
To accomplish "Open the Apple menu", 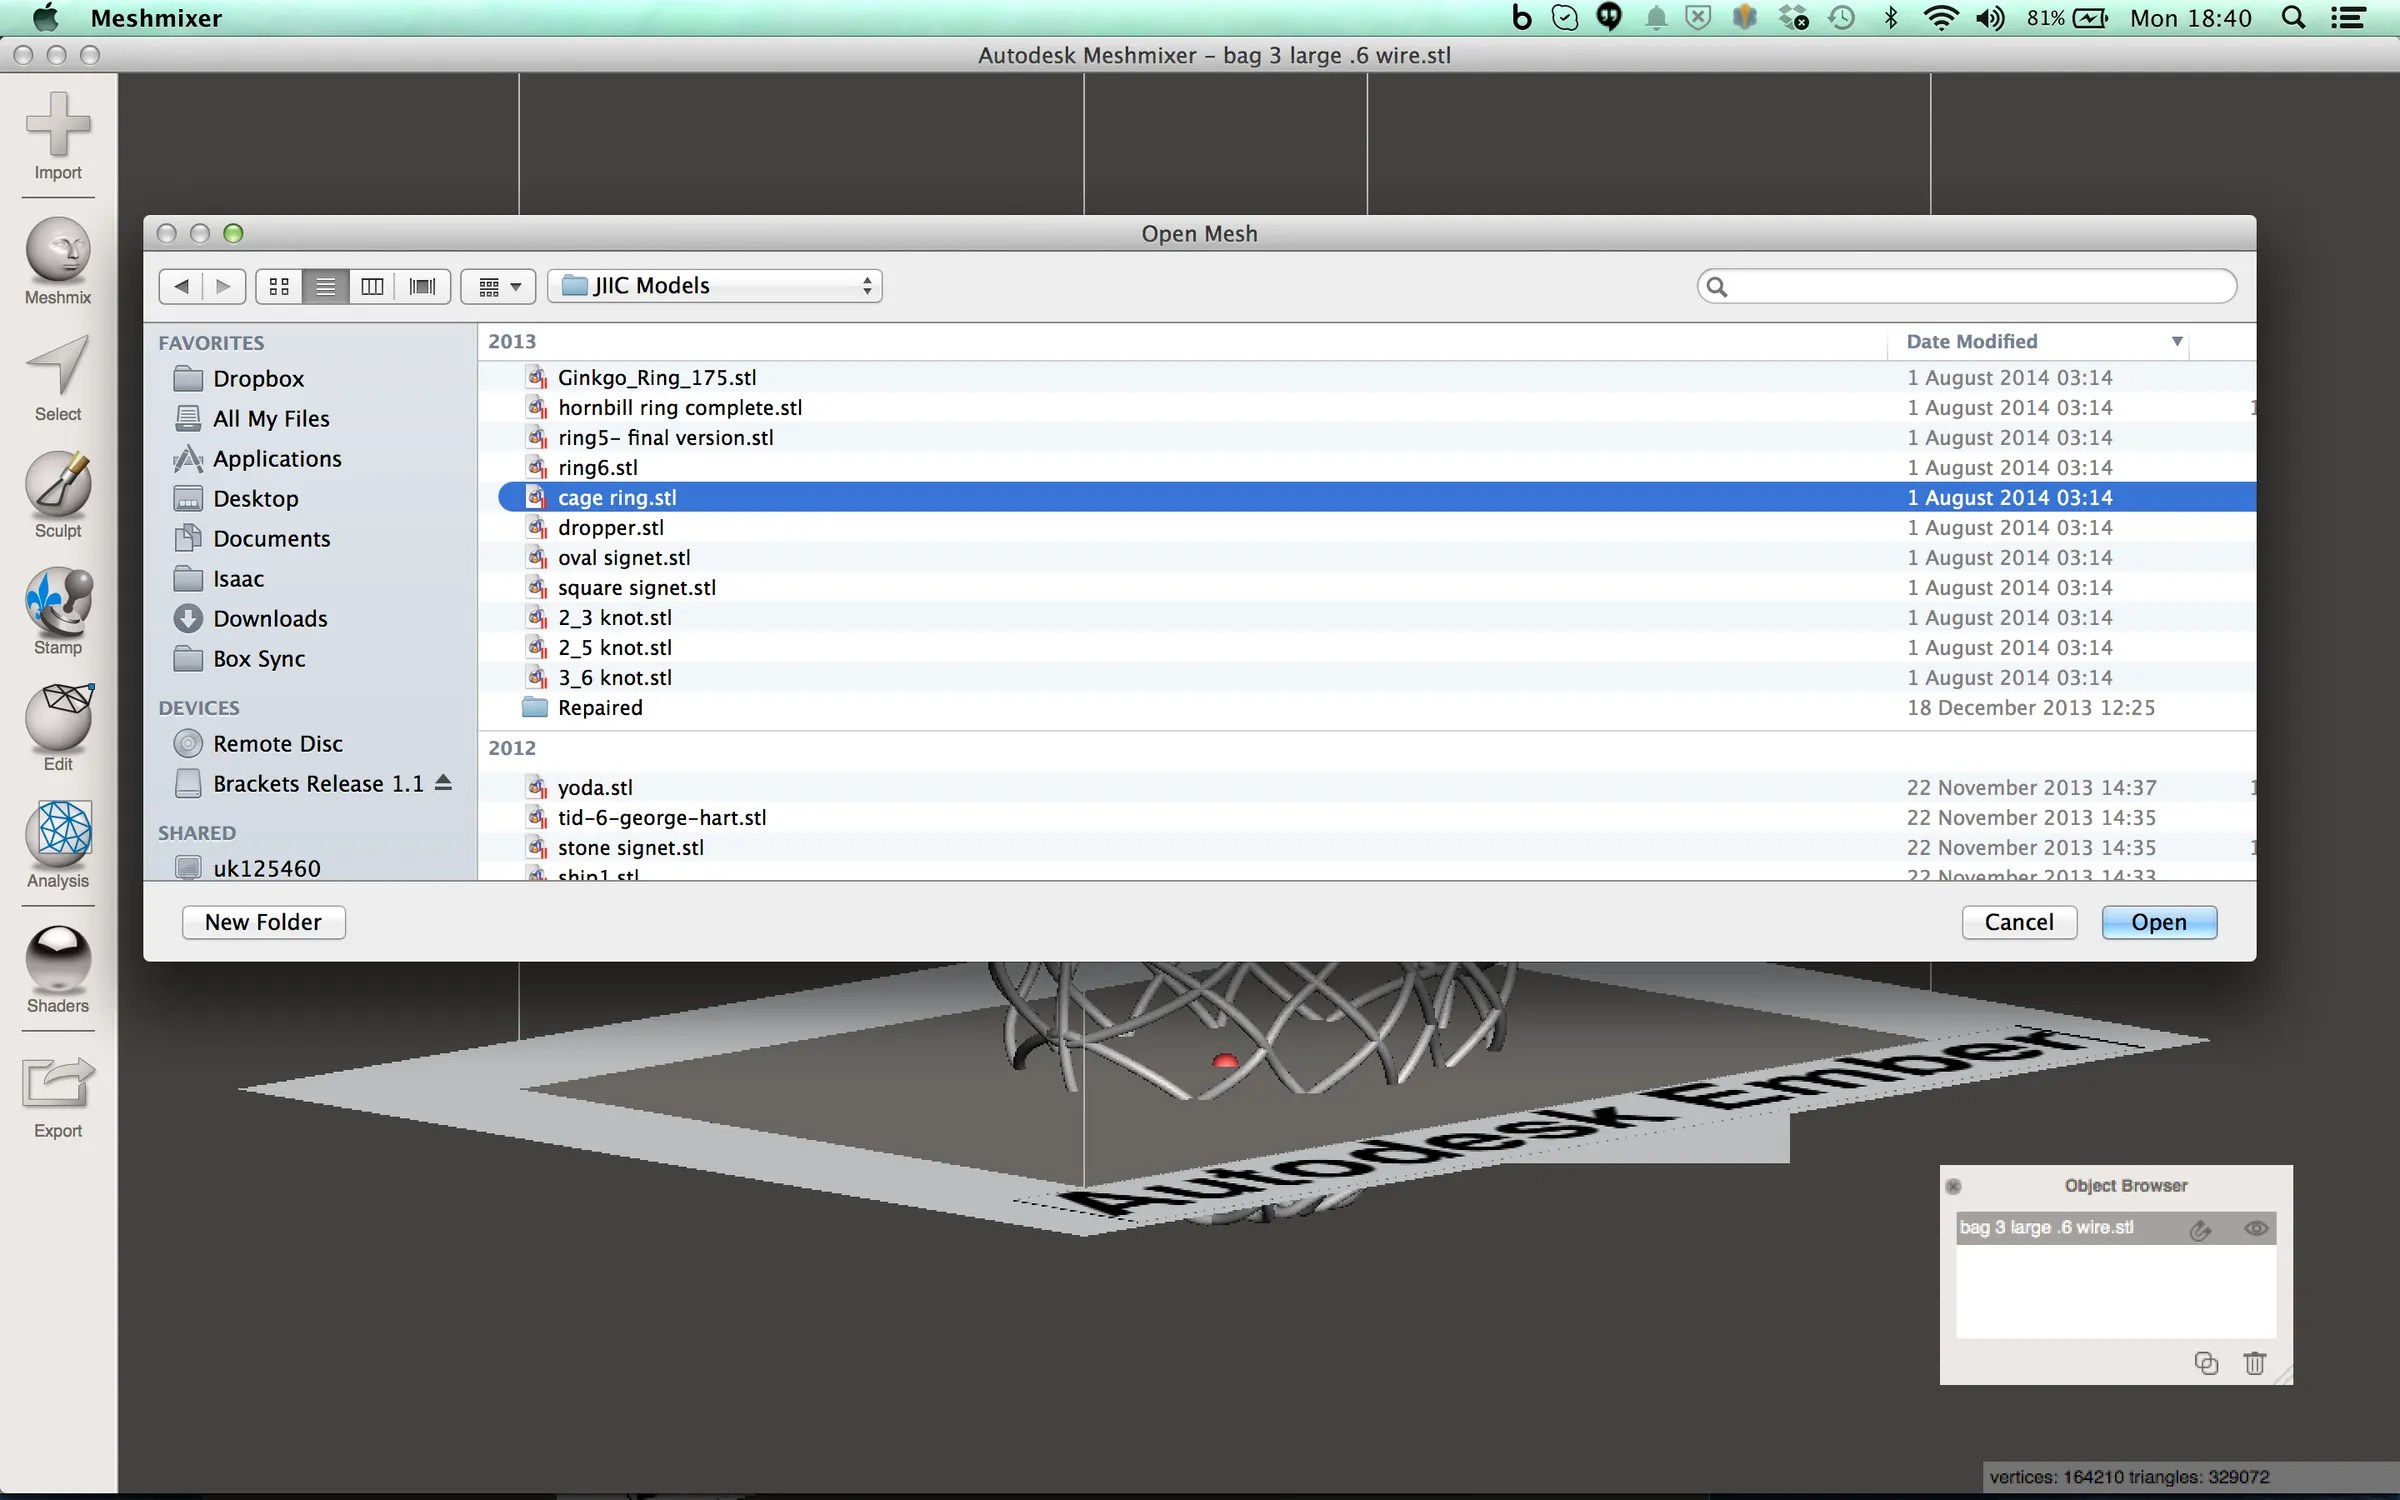I will click(45, 17).
